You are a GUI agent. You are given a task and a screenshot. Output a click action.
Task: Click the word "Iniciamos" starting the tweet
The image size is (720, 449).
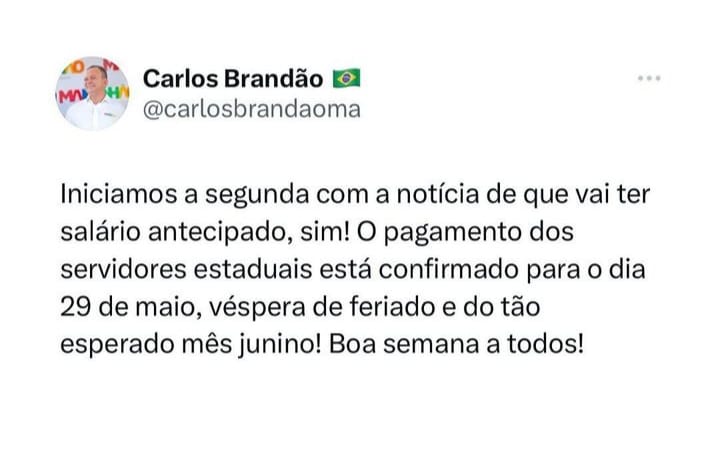tap(118, 194)
